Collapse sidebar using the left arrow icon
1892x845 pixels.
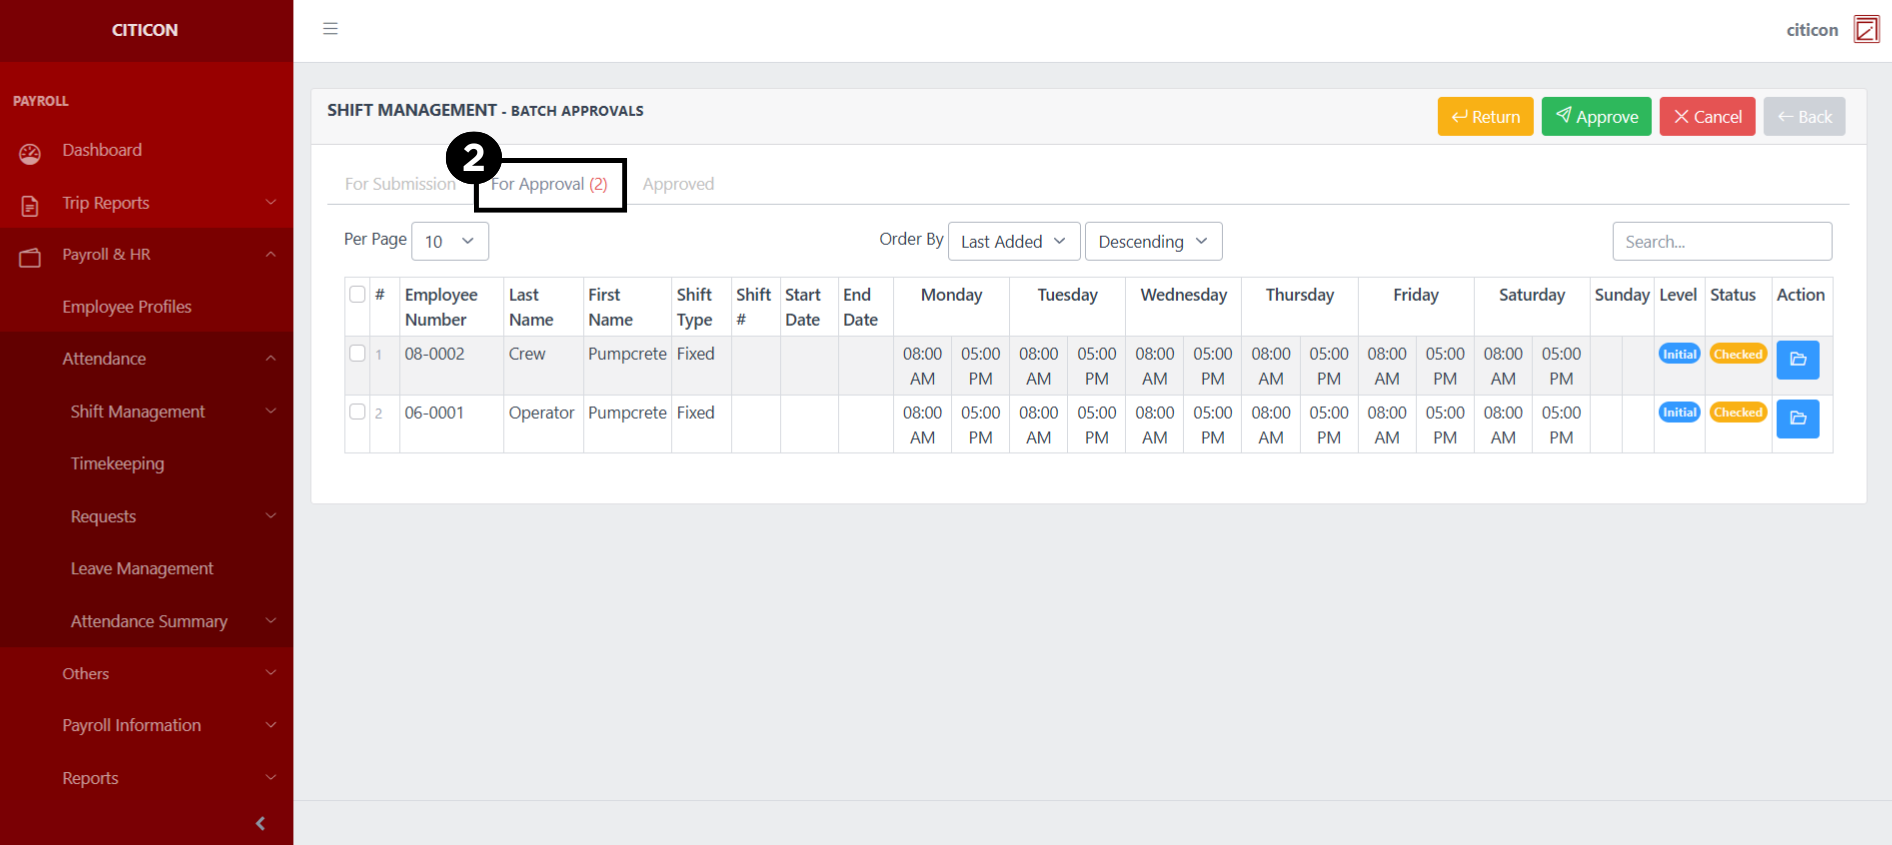pyautogui.click(x=260, y=823)
